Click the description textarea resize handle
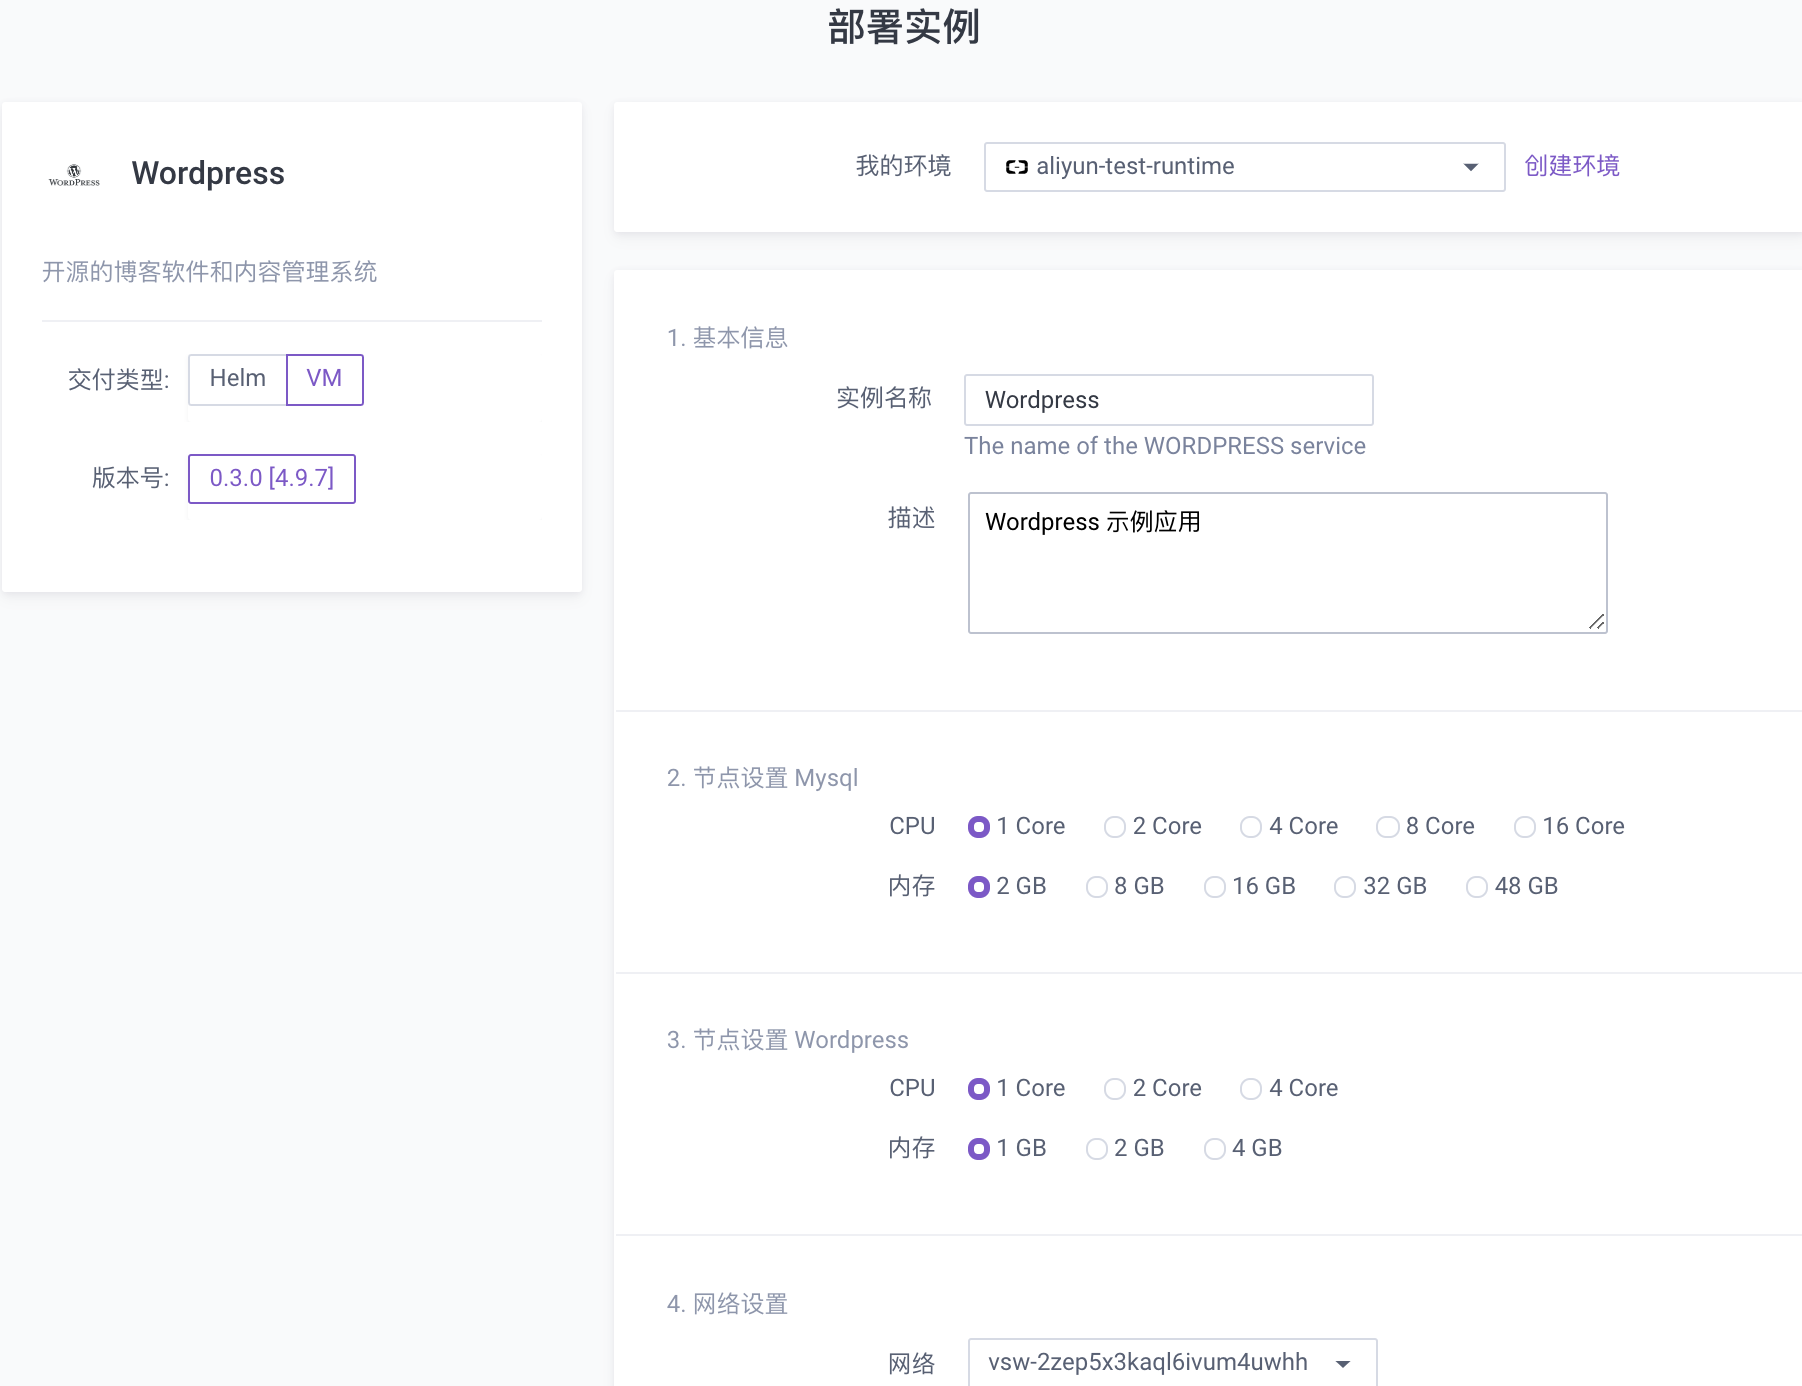 [1597, 622]
